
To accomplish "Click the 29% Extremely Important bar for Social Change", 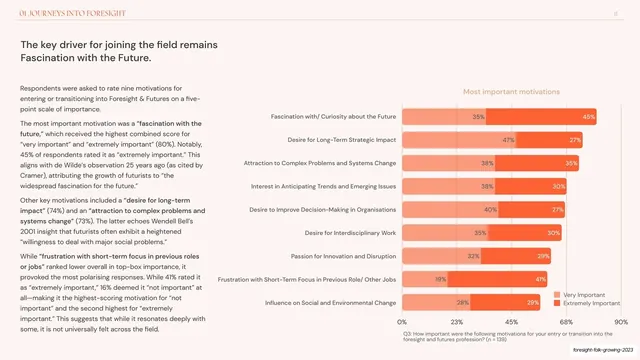I will [x=505, y=303].
